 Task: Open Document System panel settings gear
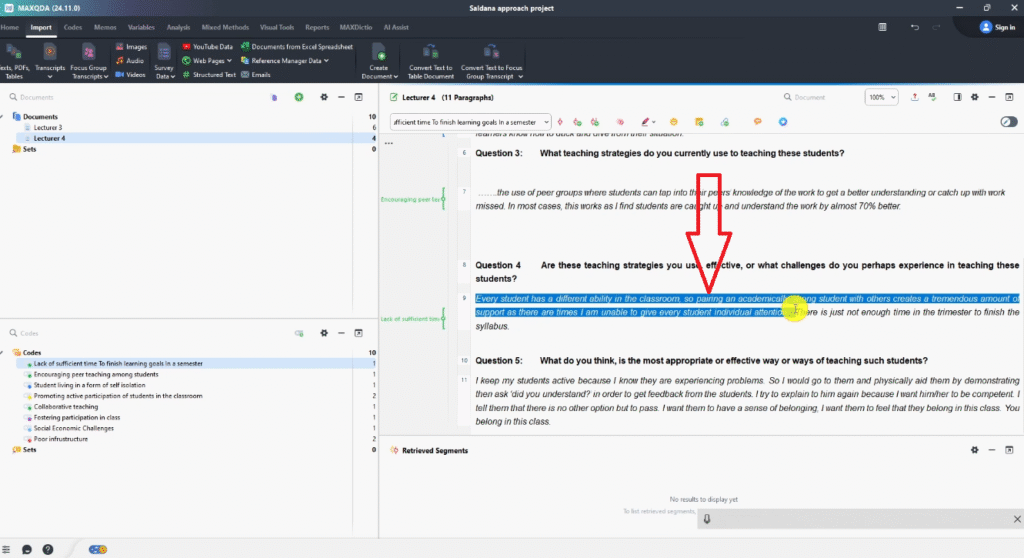click(323, 97)
